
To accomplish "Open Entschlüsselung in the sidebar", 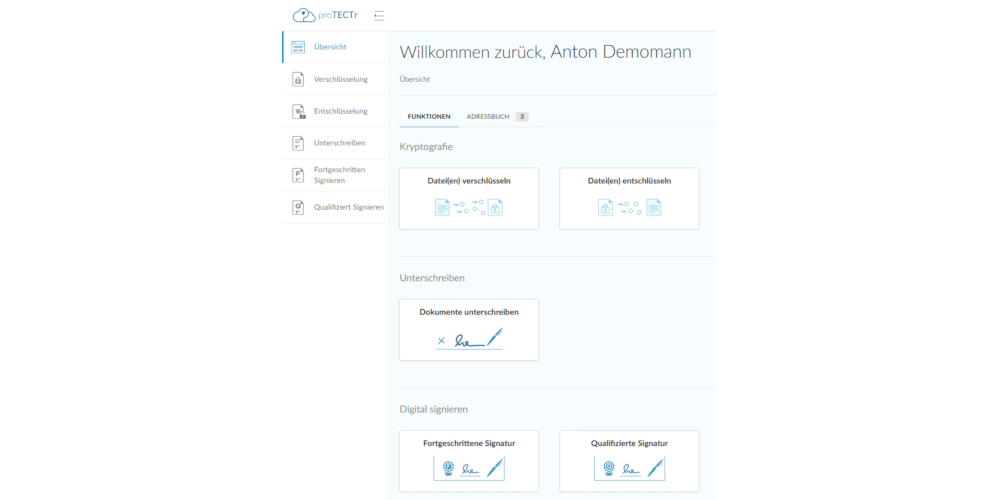I will coord(335,112).
